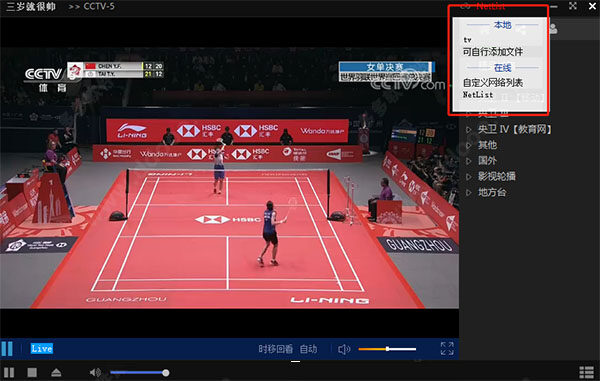Enter fullscreen via the video overlay expand icon
600x381 pixels.
(x=447, y=348)
